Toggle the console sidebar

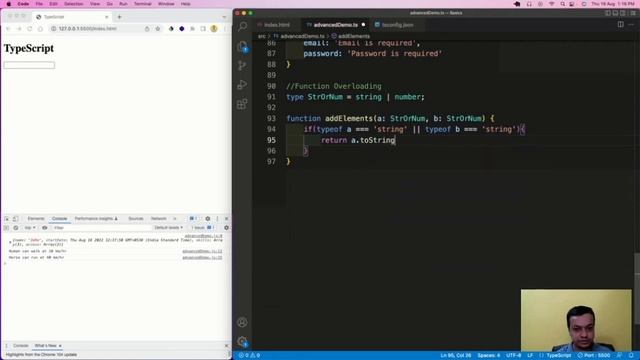6,228
